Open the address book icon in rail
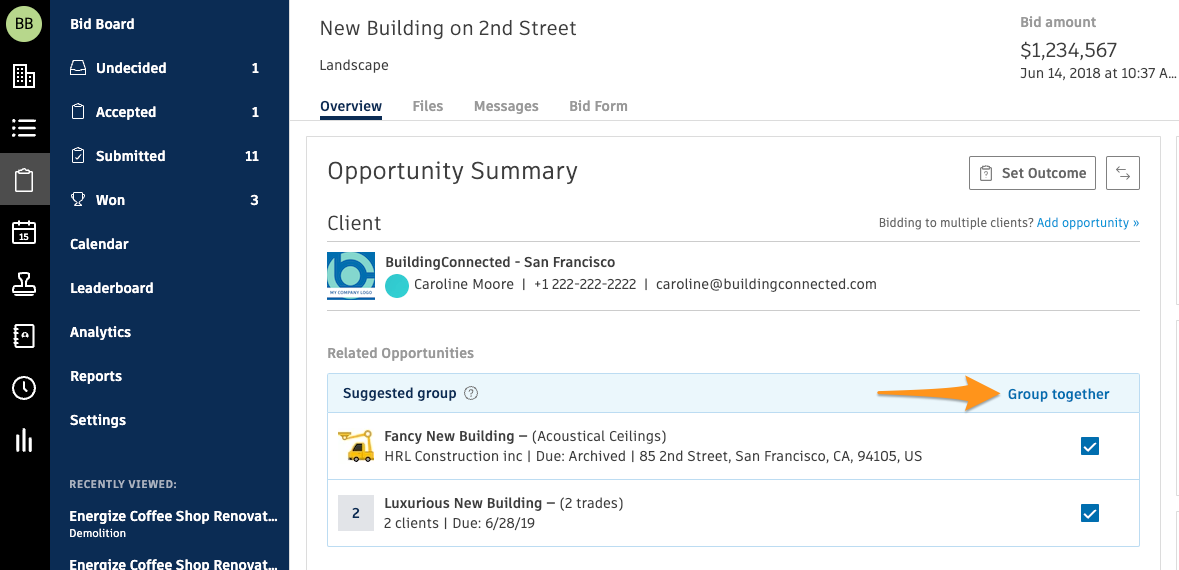1179x570 pixels. click(24, 336)
